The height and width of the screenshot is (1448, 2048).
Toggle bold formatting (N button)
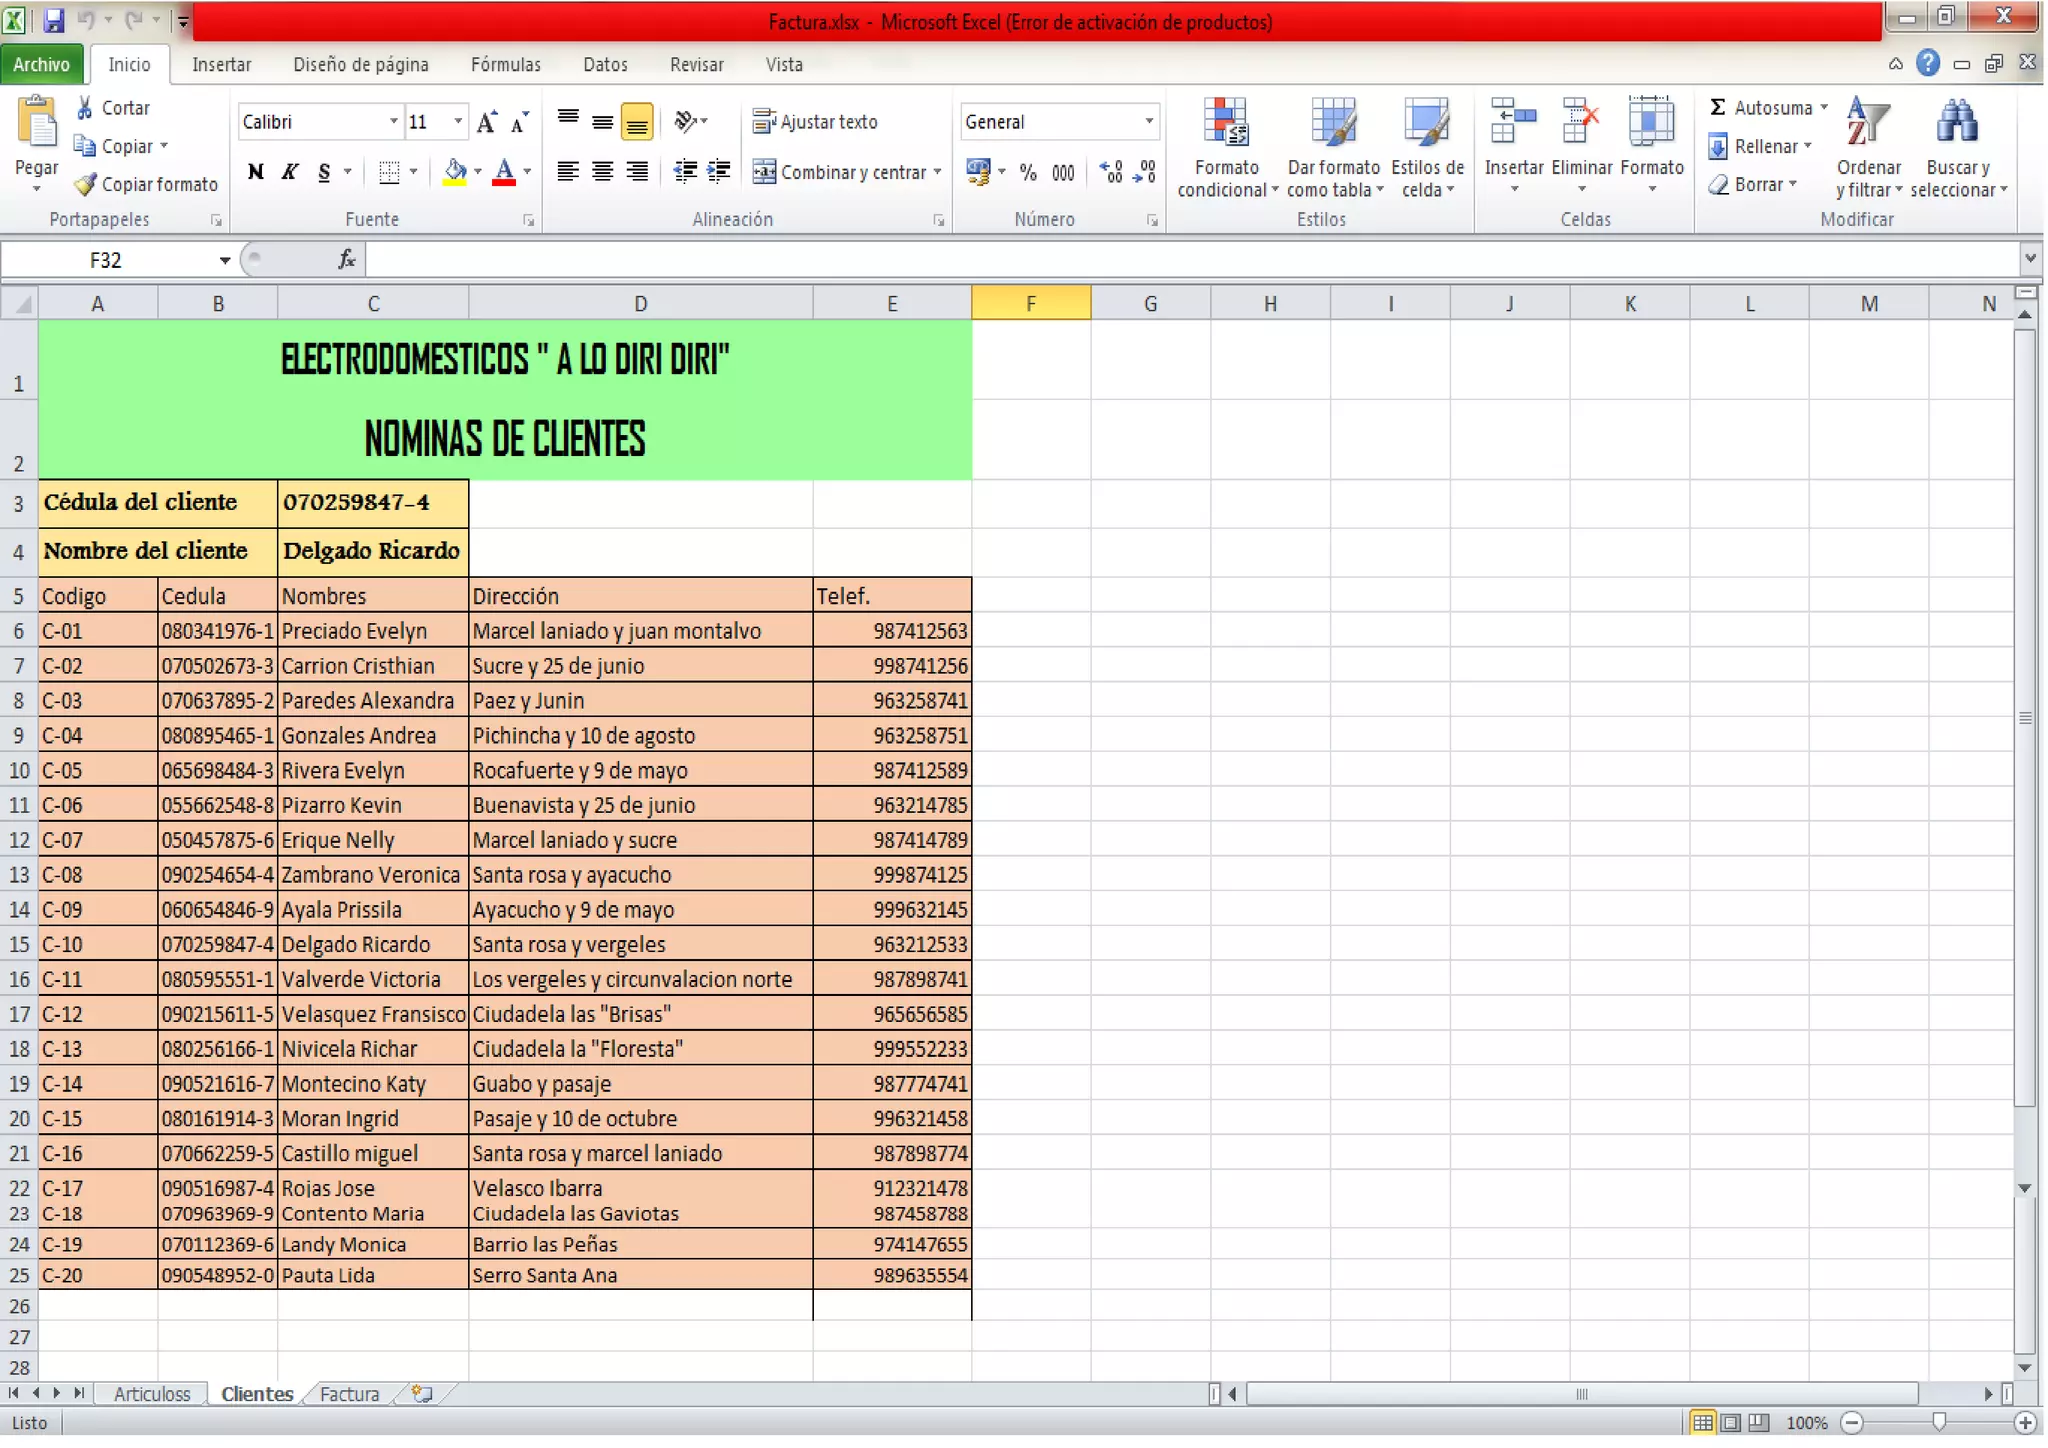[256, 172]
